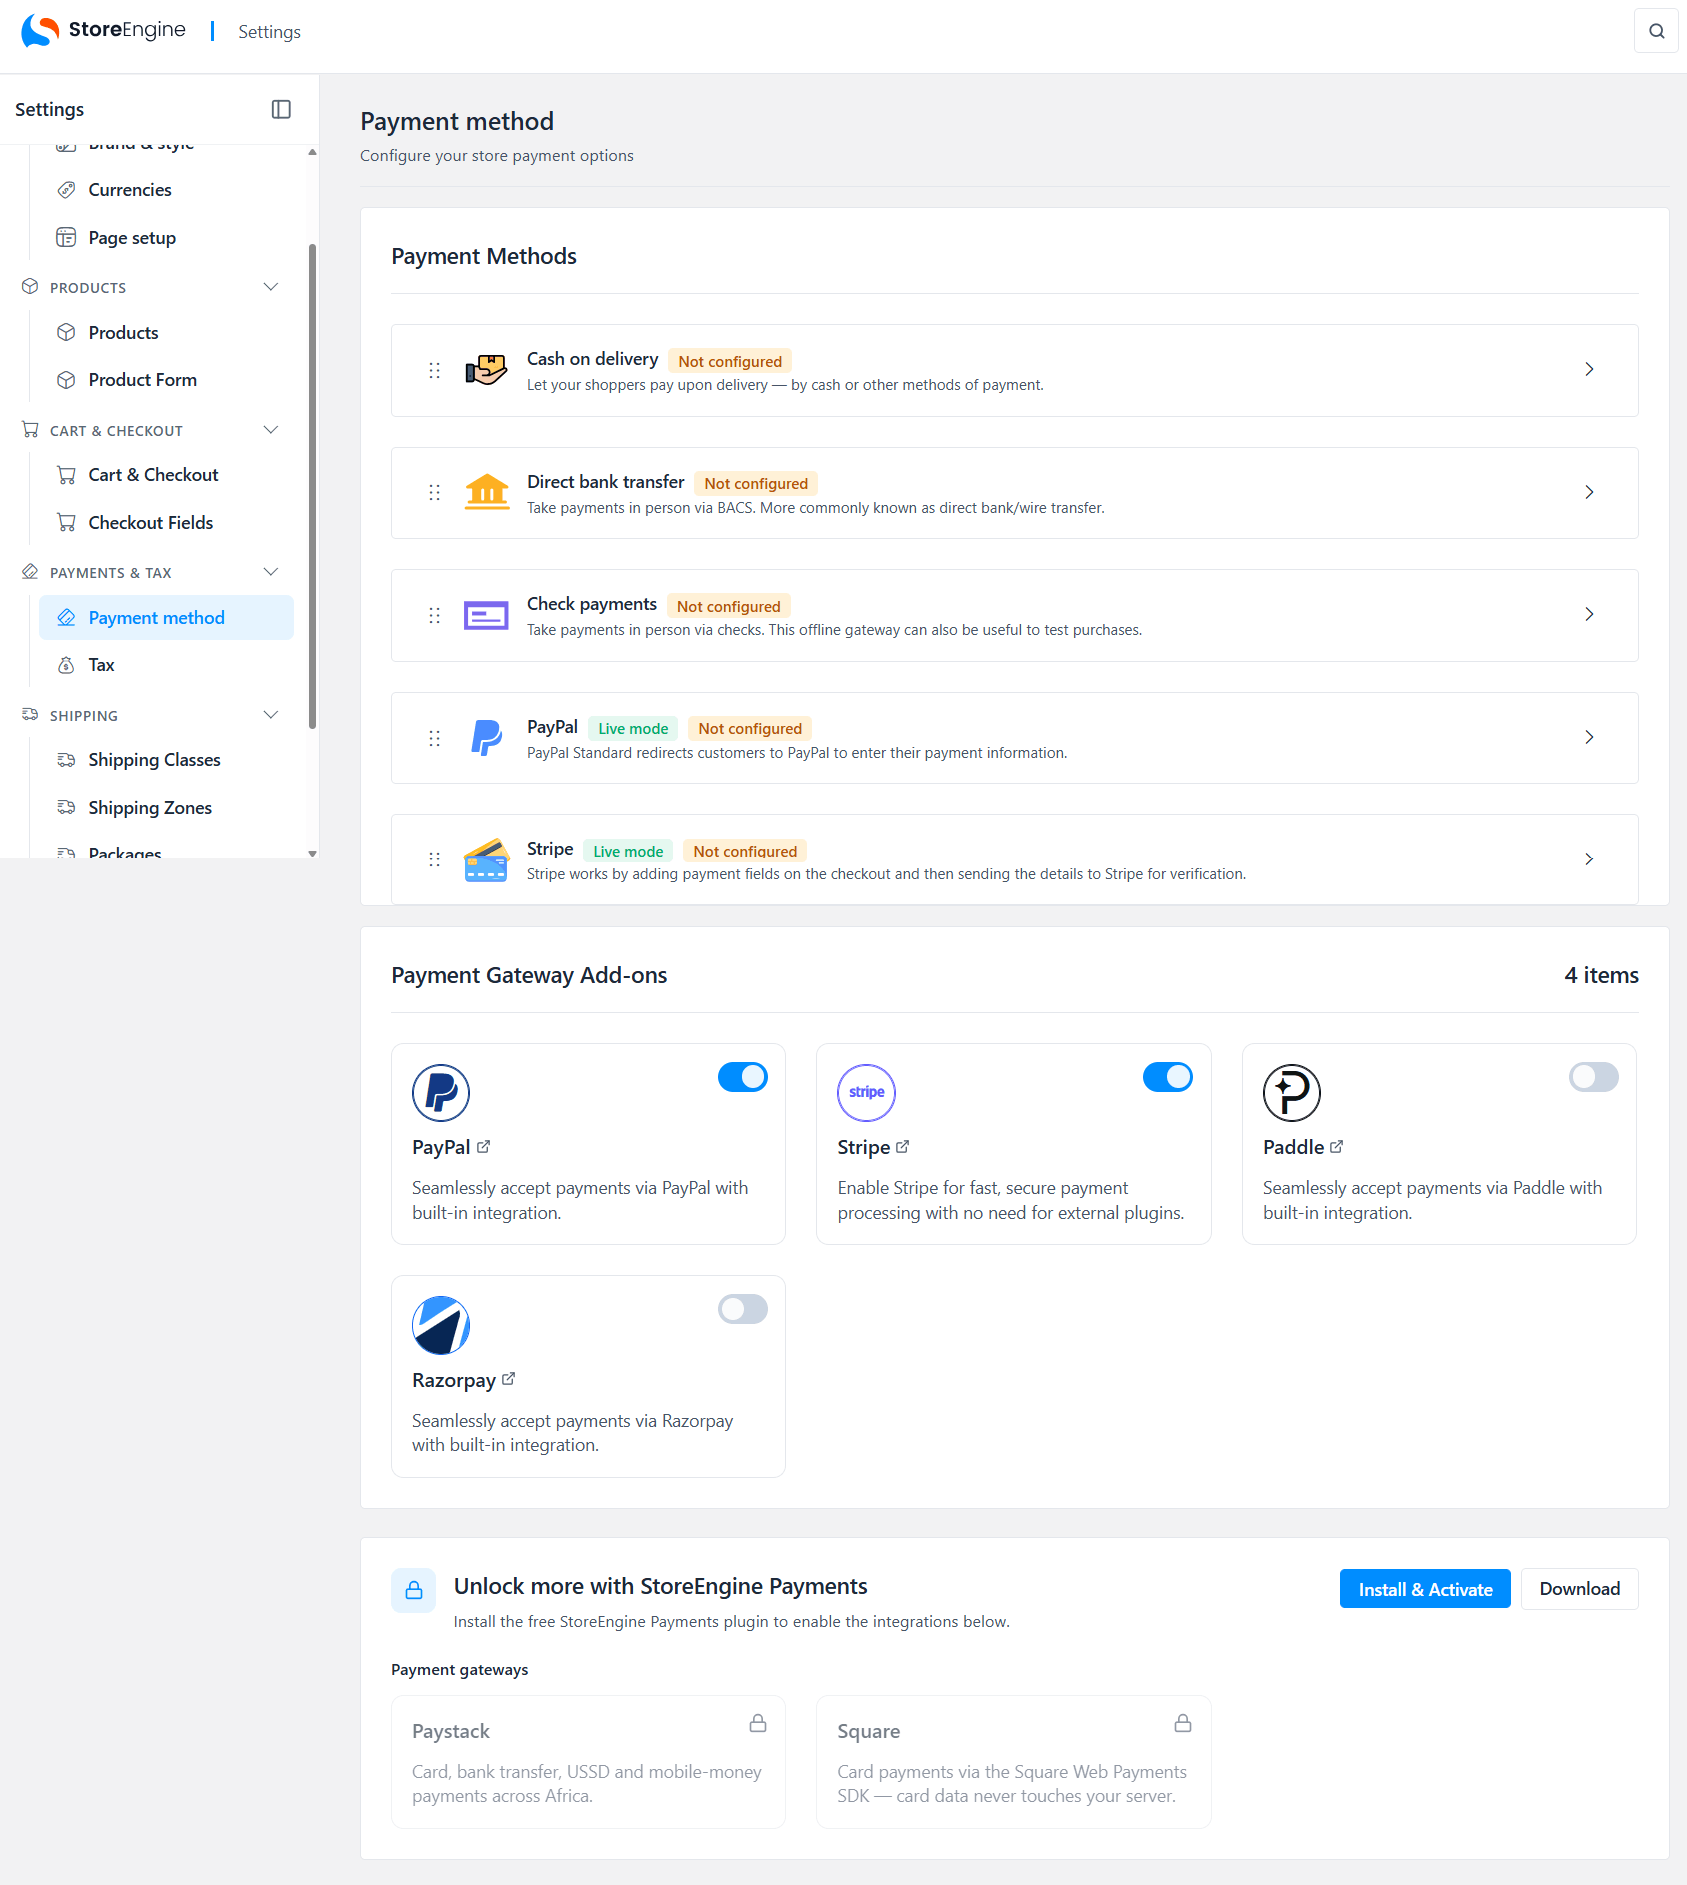The image size is (1687, 1885).
Task: Click the Download button
Action: (x=1579, y=1589)
